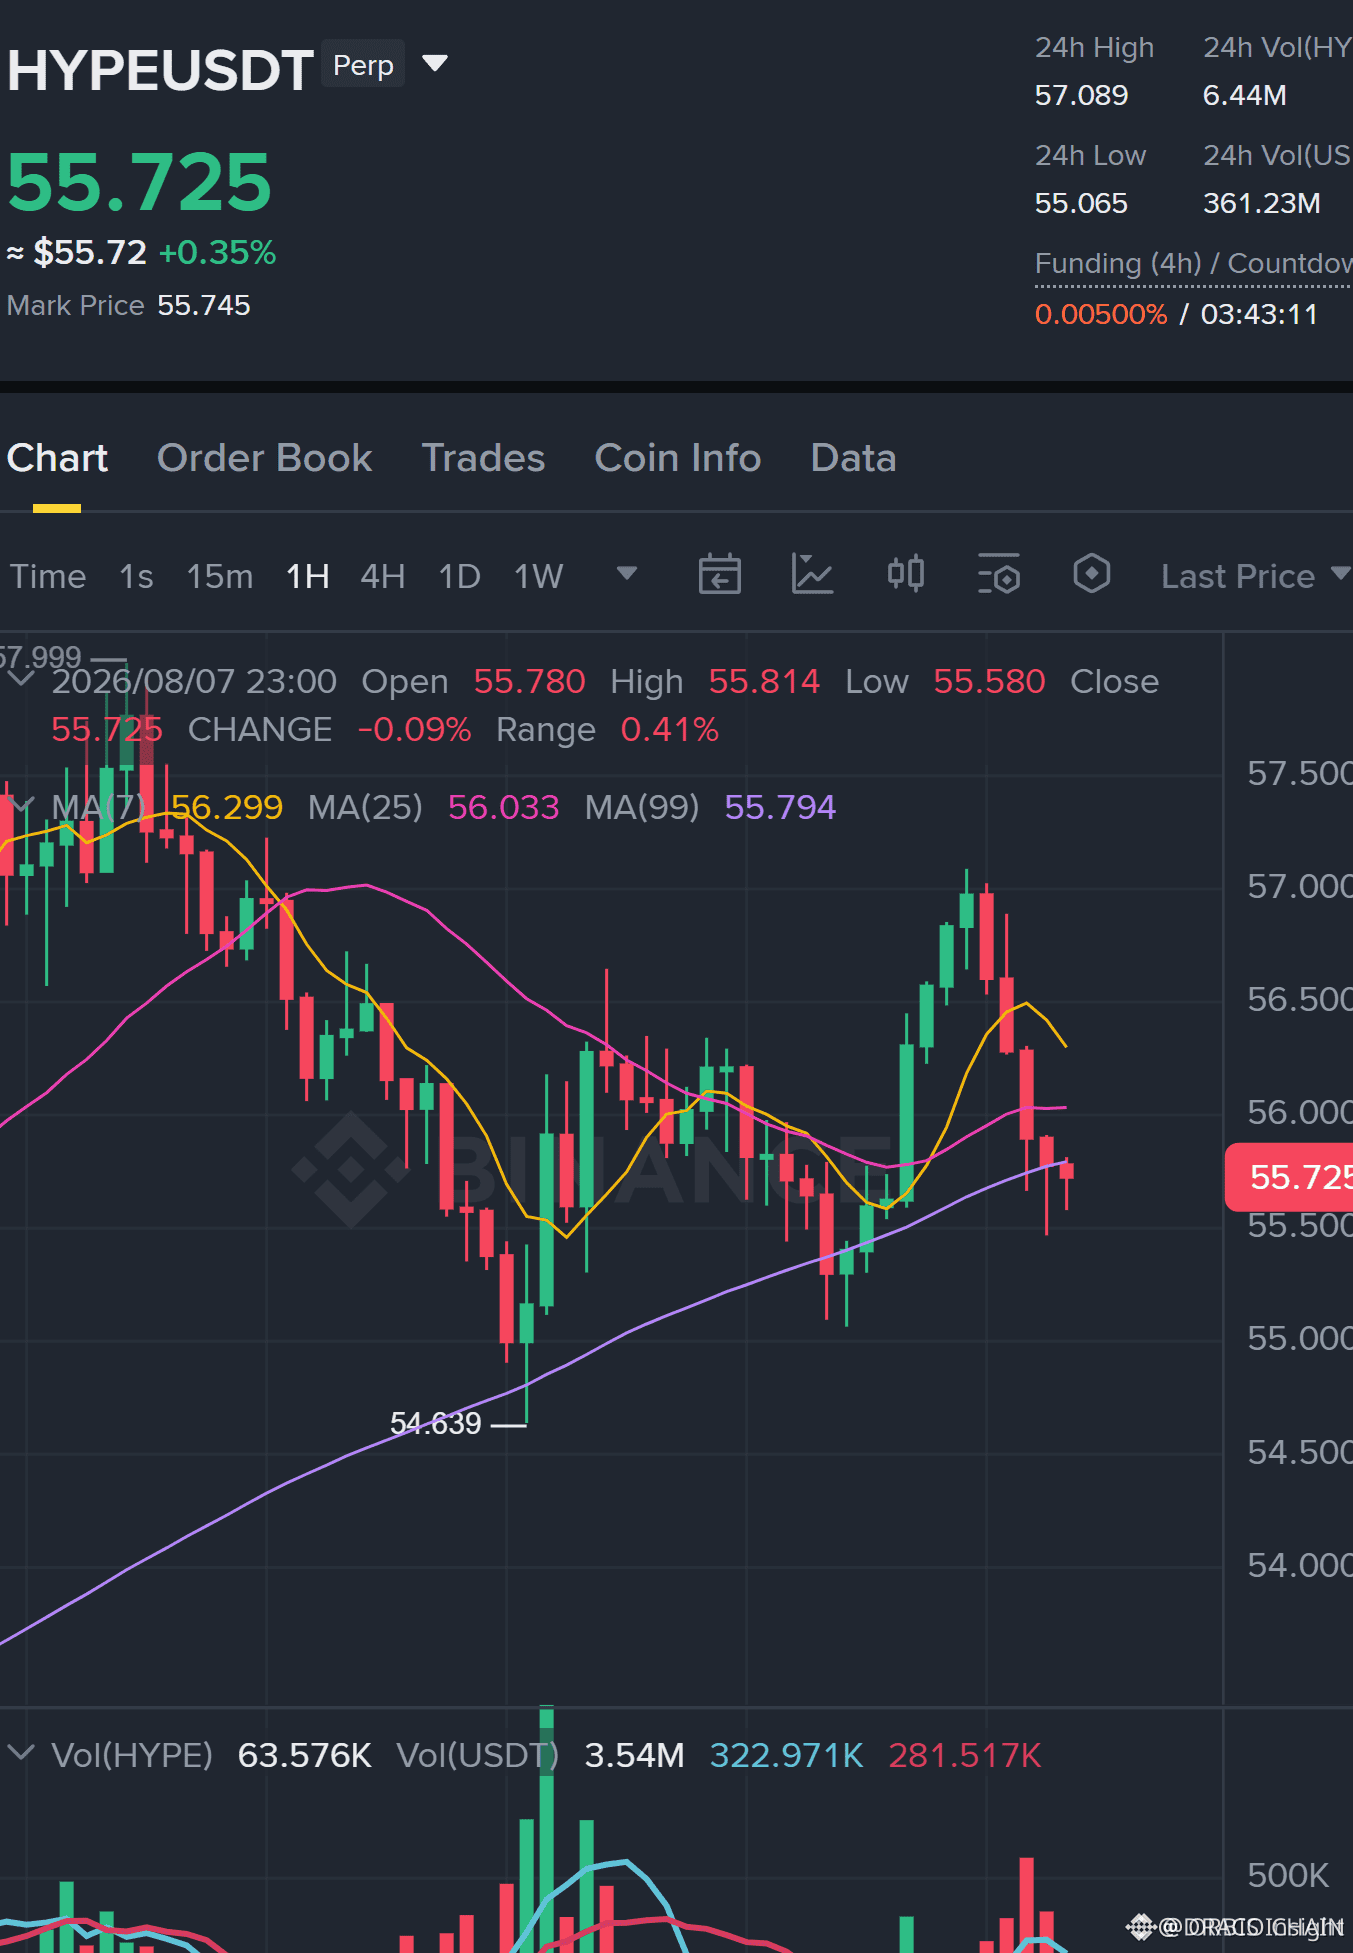Open the calendar date-jump icon
The width and height of the screenshot is (1353, 1953).
[719, 574]
